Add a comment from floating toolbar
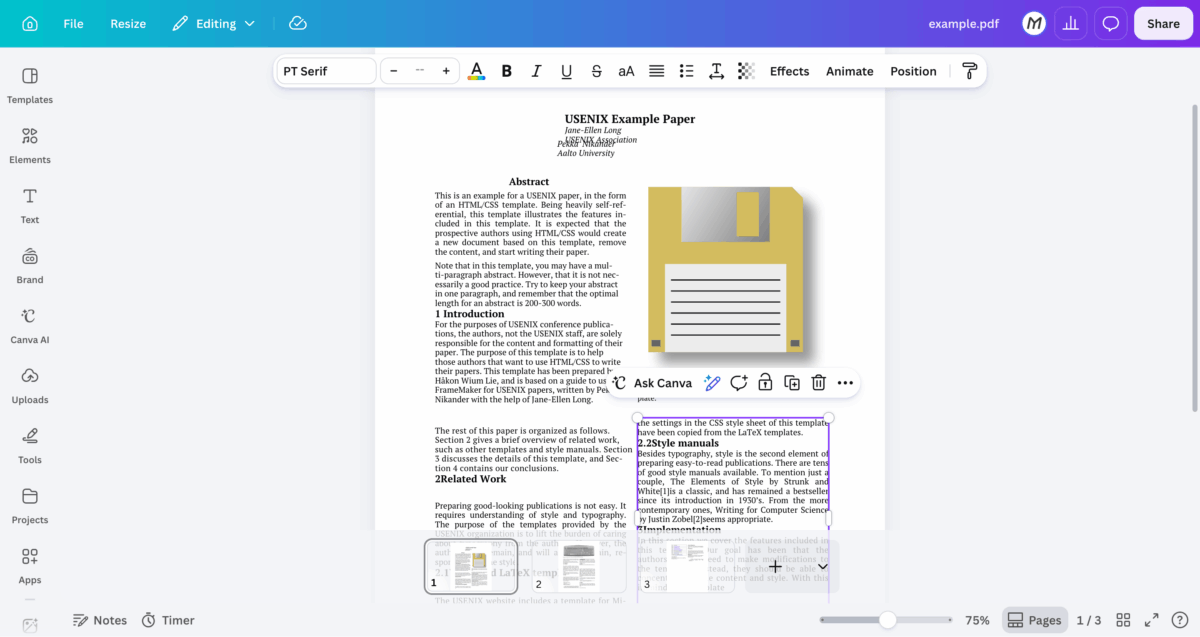This screenshot has height=637, width=1200. 739,383
